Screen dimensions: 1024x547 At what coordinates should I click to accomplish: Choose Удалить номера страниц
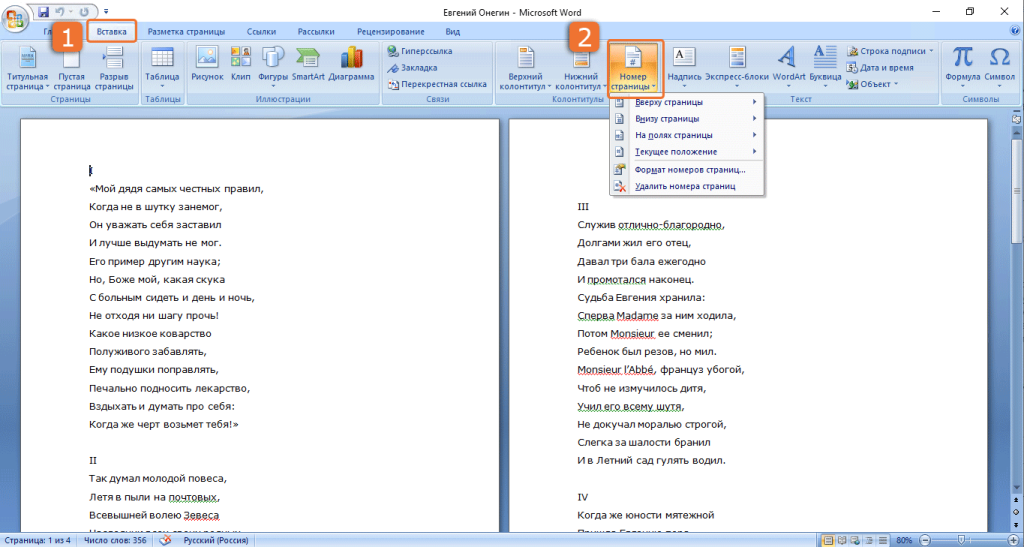tap(687, 187)
